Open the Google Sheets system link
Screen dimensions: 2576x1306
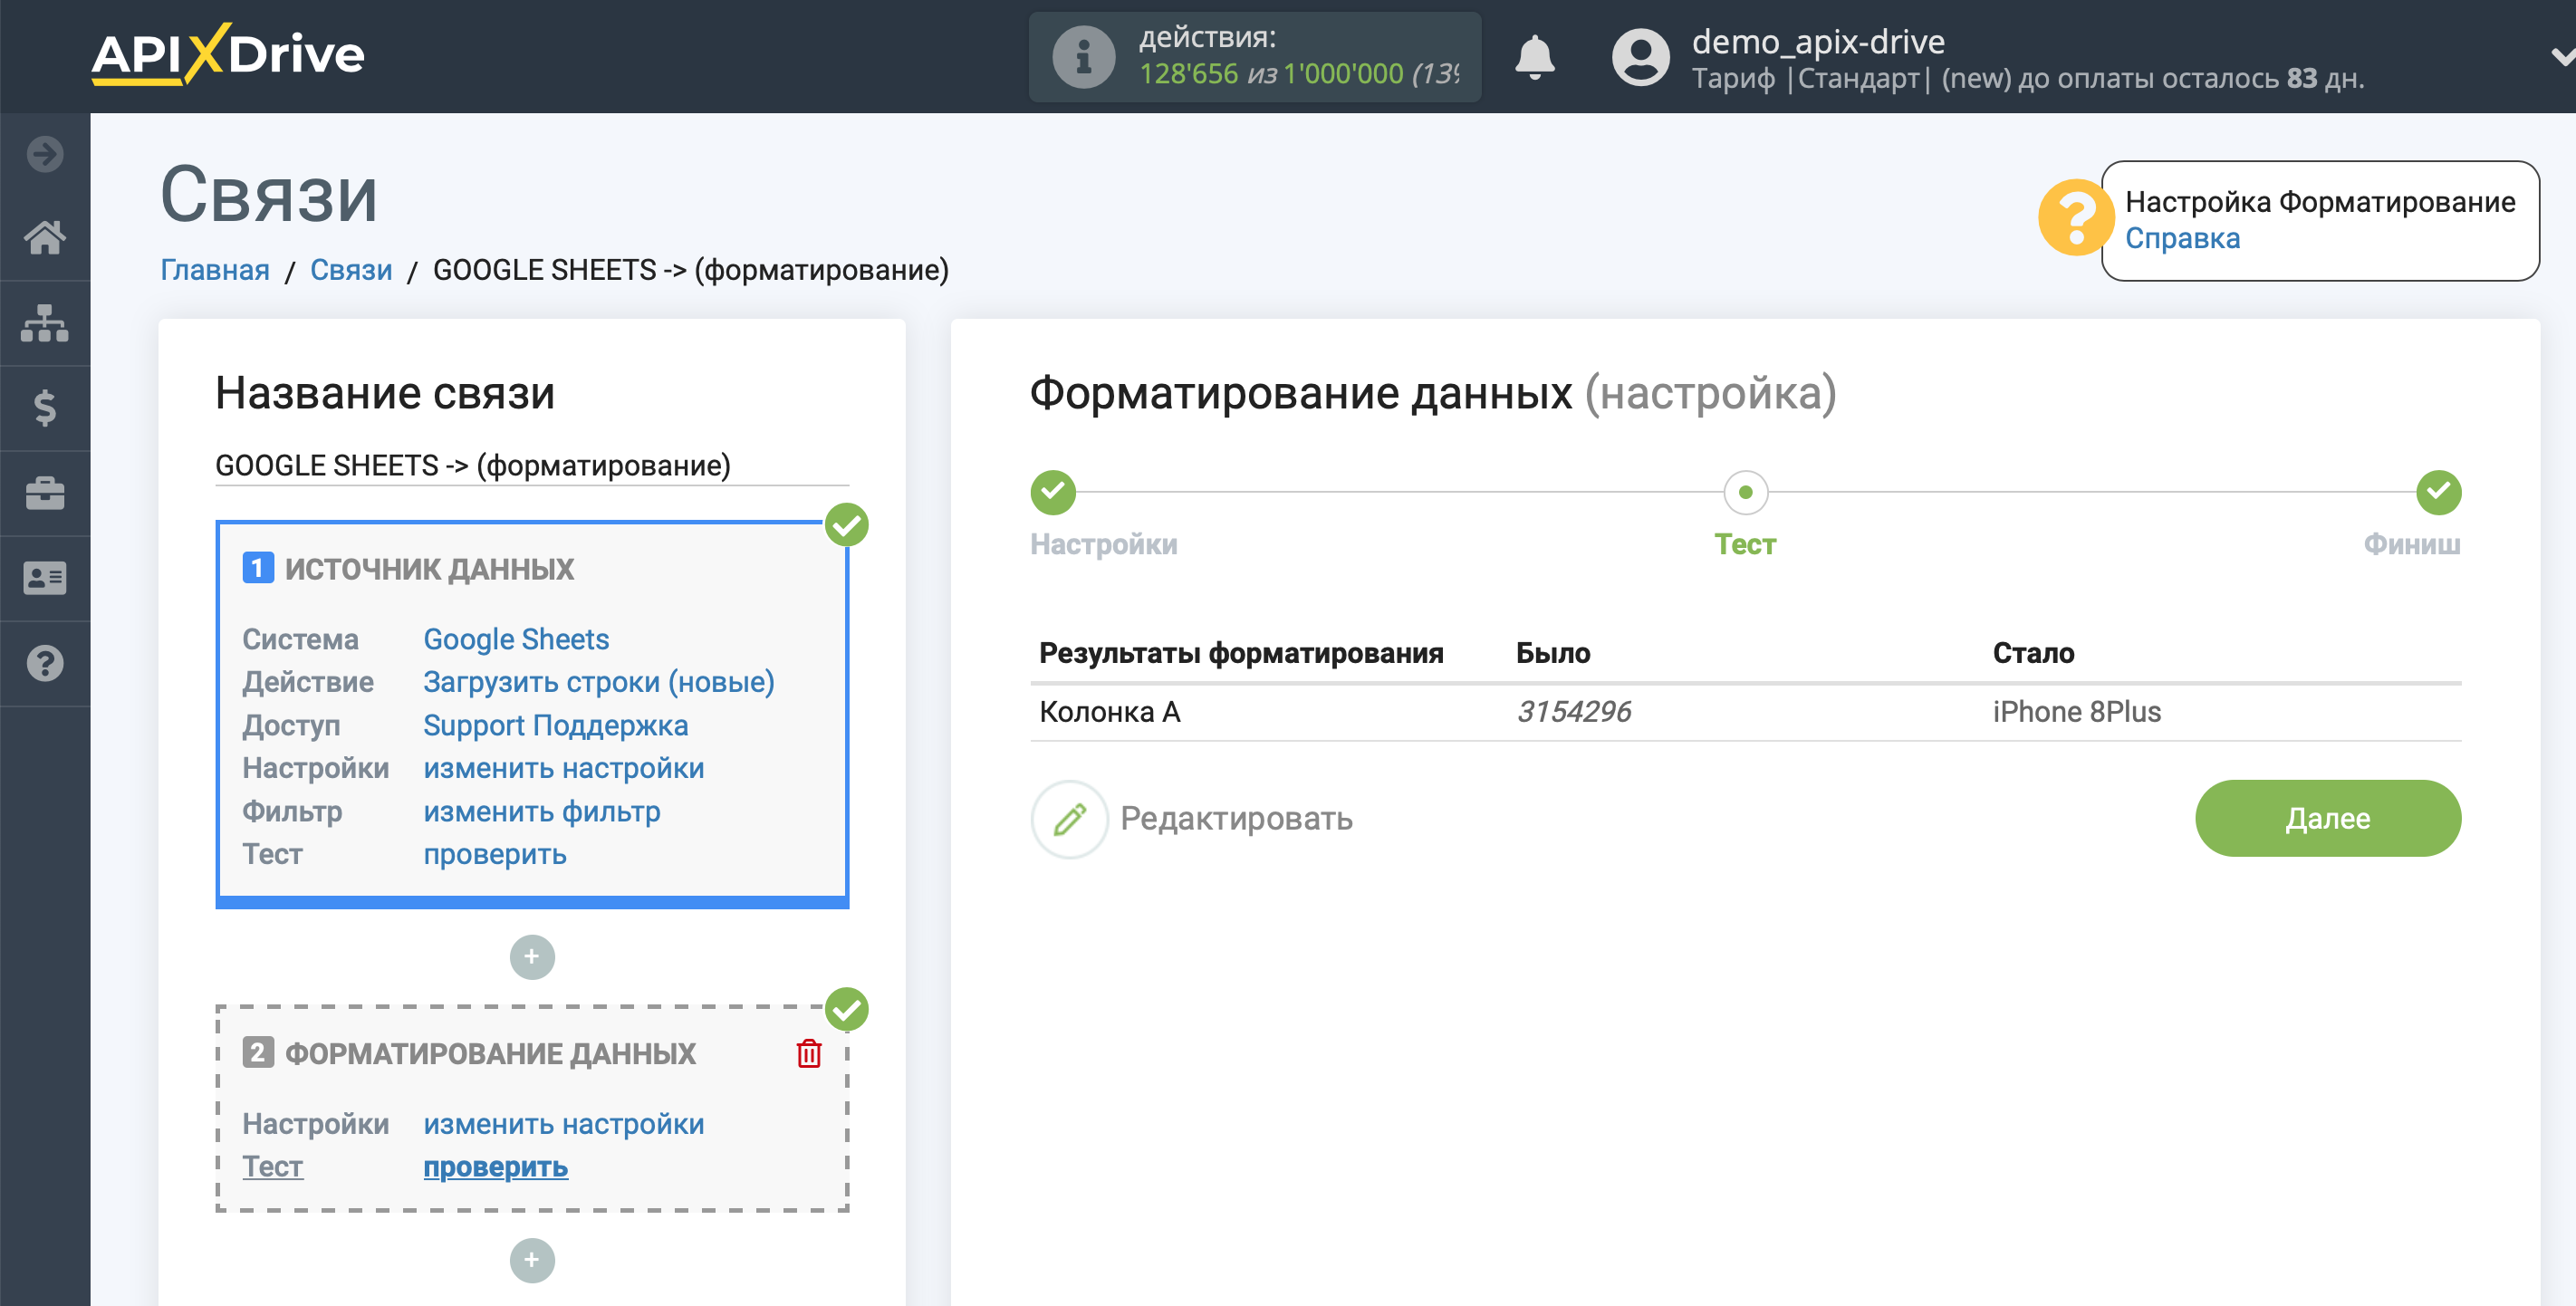pos(516,639)
